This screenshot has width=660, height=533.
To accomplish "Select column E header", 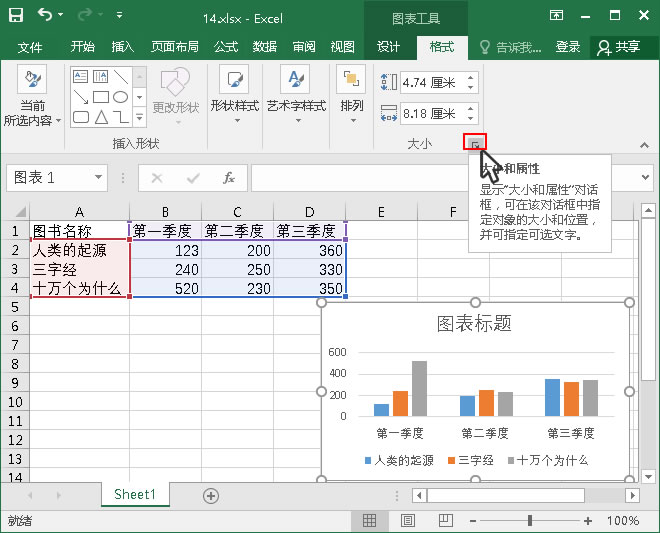I will 381,211.
